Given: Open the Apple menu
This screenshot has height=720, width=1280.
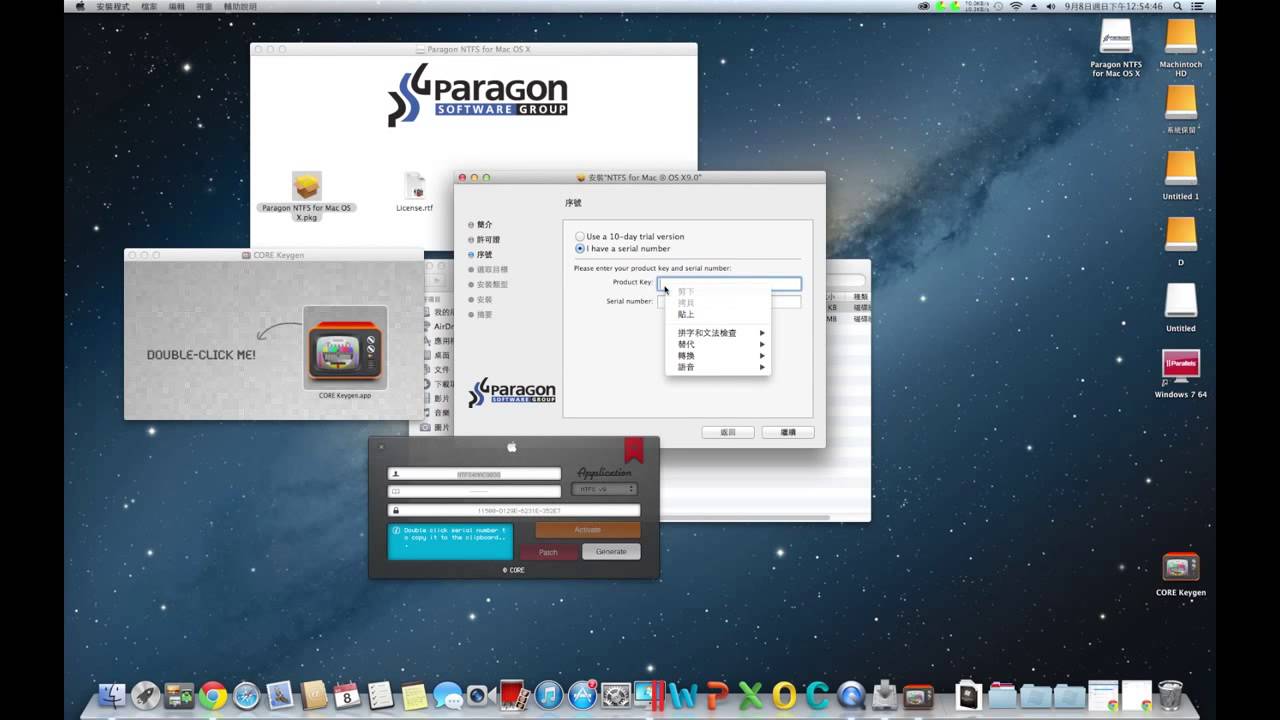Looking at the screenshot, I should click(80, 6).
